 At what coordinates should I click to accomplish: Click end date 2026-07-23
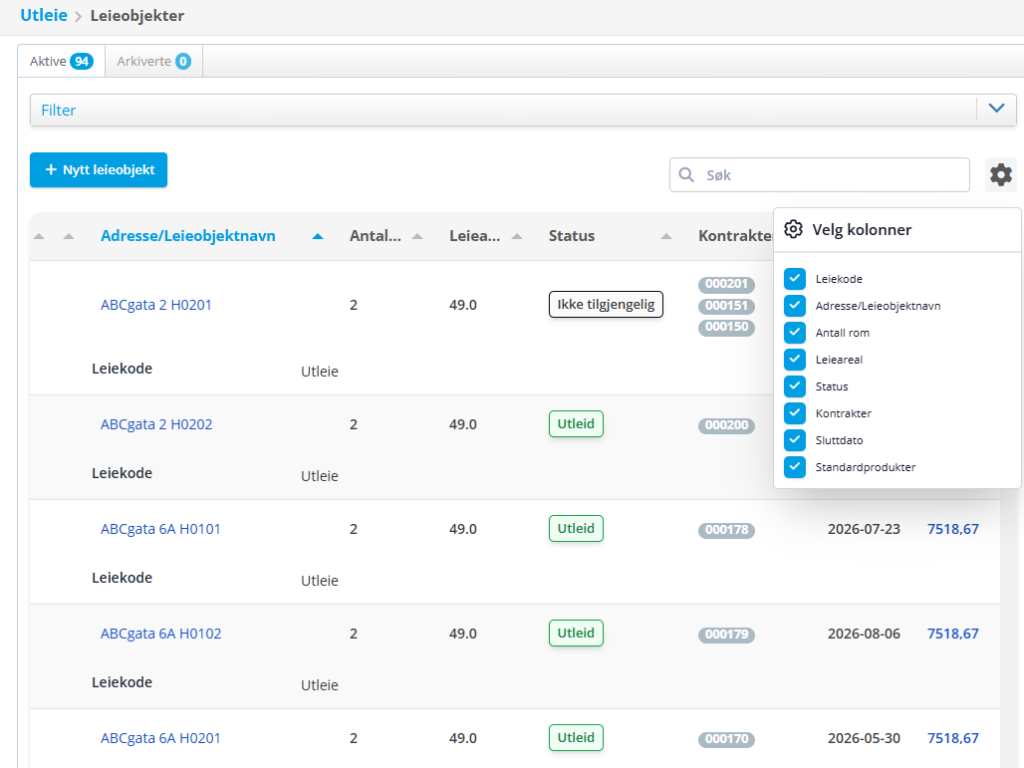tap(863, 529)
